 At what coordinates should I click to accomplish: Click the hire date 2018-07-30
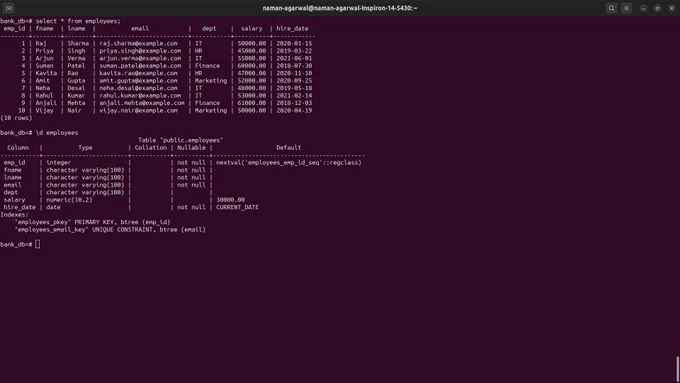pyautogui.click(x=294, y=65)
